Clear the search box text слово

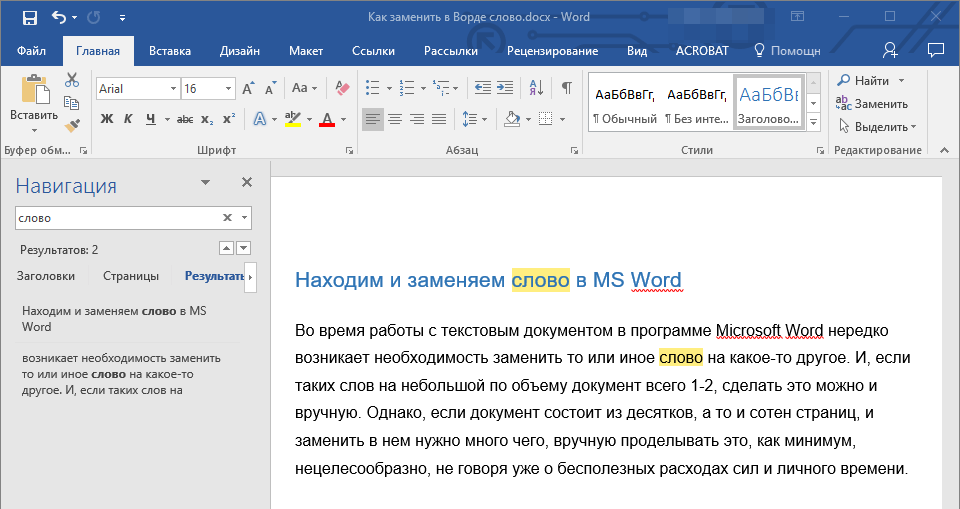227,217
